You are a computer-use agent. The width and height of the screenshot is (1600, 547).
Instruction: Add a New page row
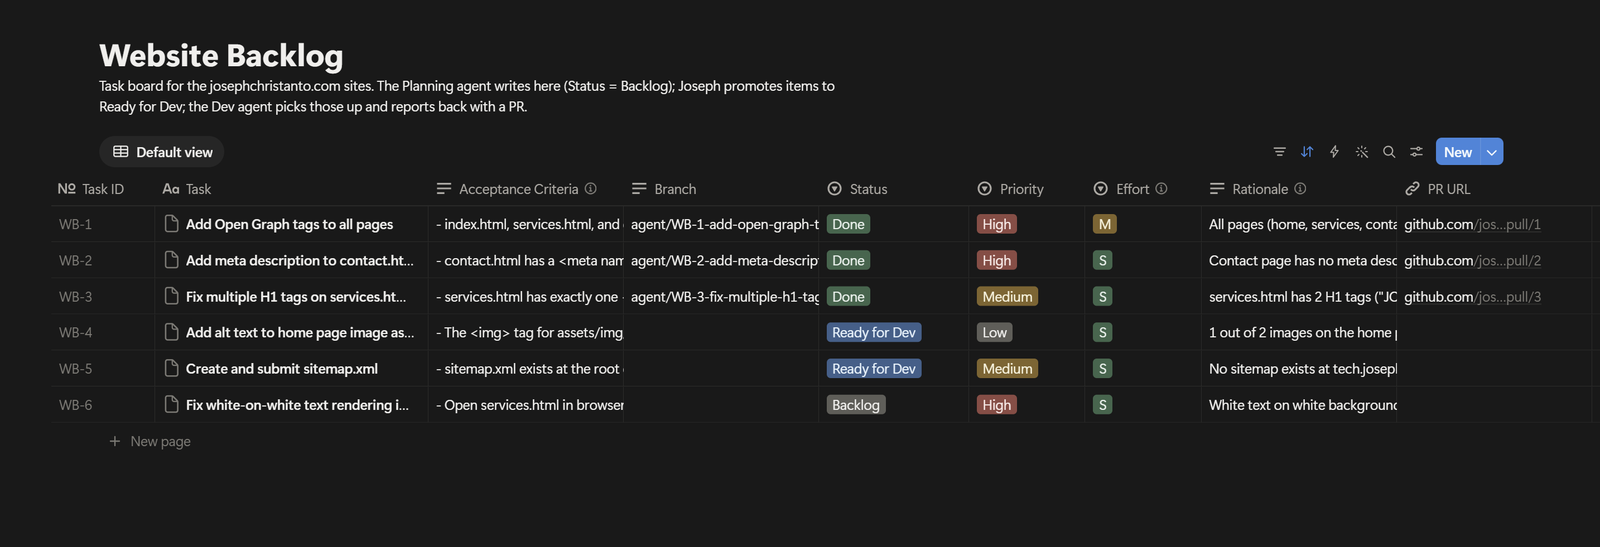tap(150, 441)
